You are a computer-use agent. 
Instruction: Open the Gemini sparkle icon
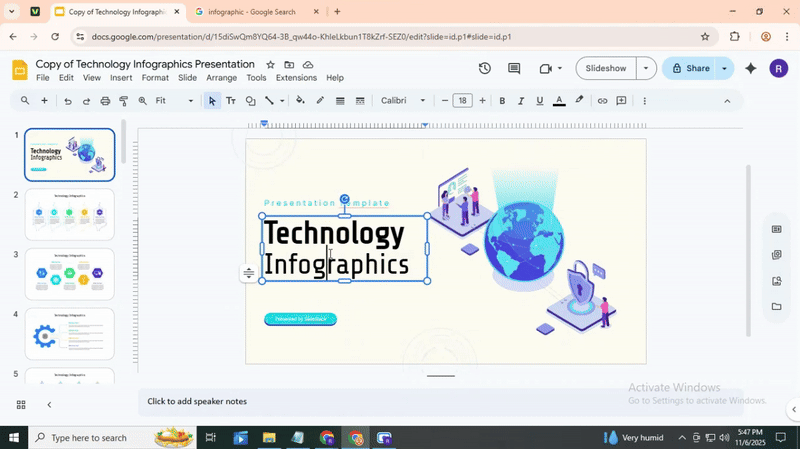tap(751, 69)
